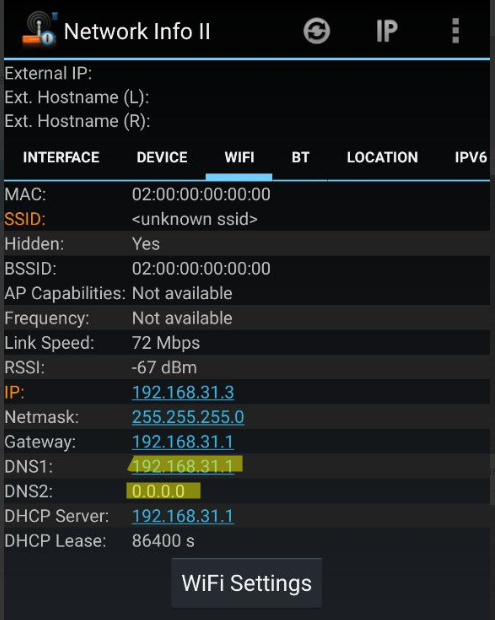Viewport: 495px width, 620px height.
Task: Open the three-dot overflow menu
Action: (455, 30)
